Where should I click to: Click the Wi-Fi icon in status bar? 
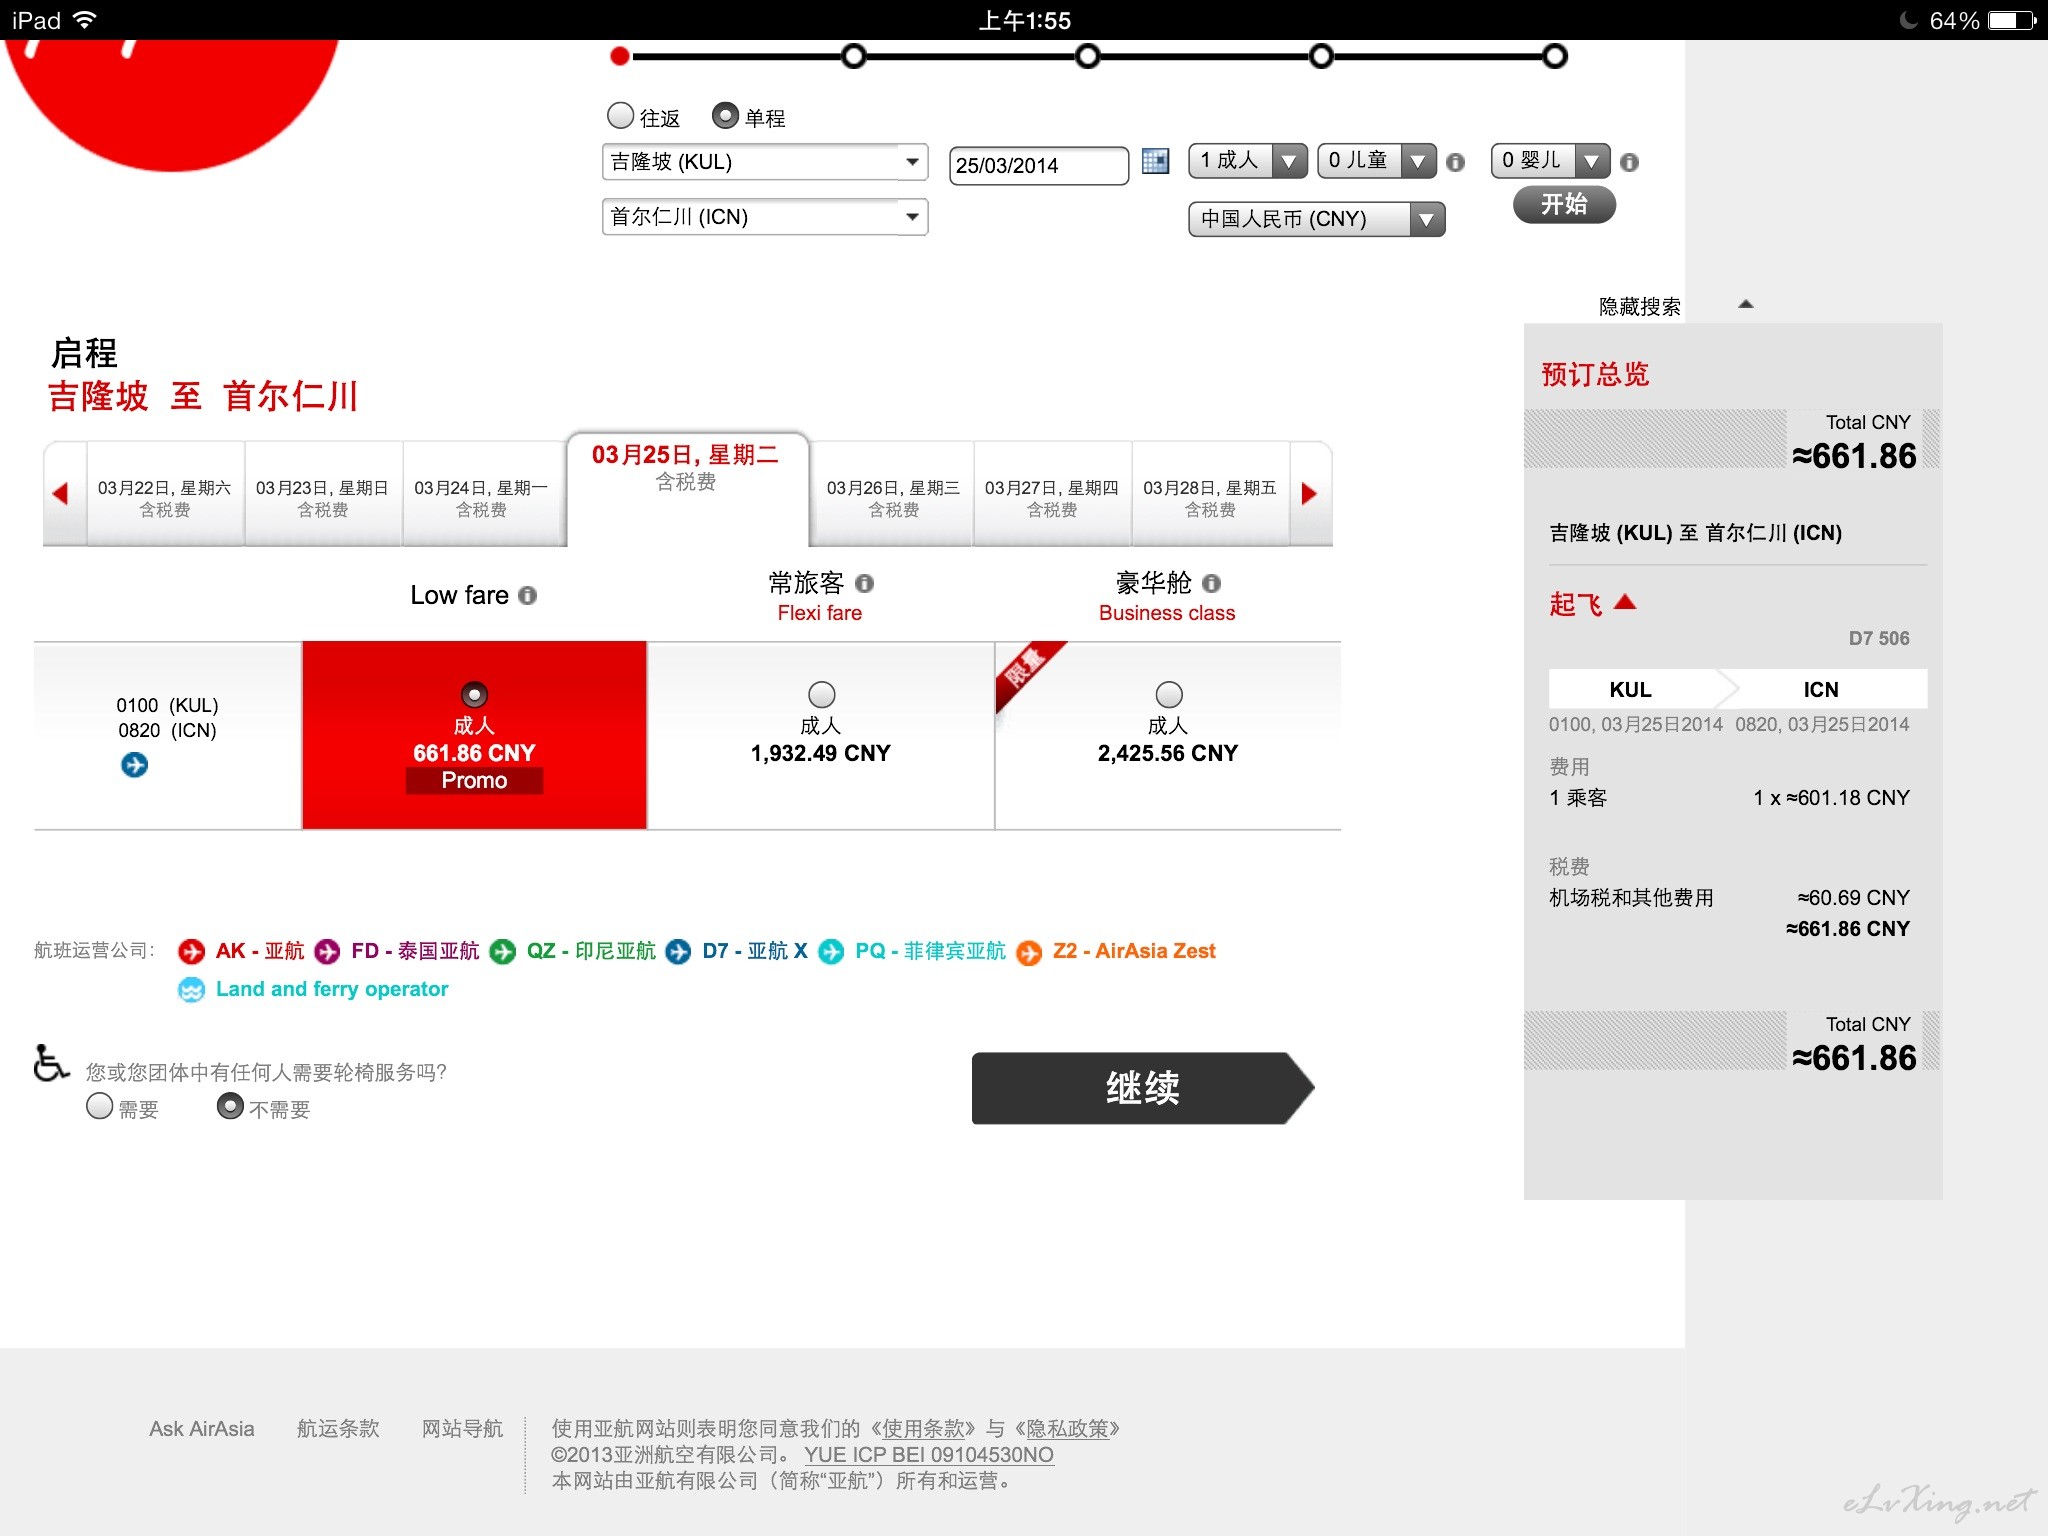(85, 20)
